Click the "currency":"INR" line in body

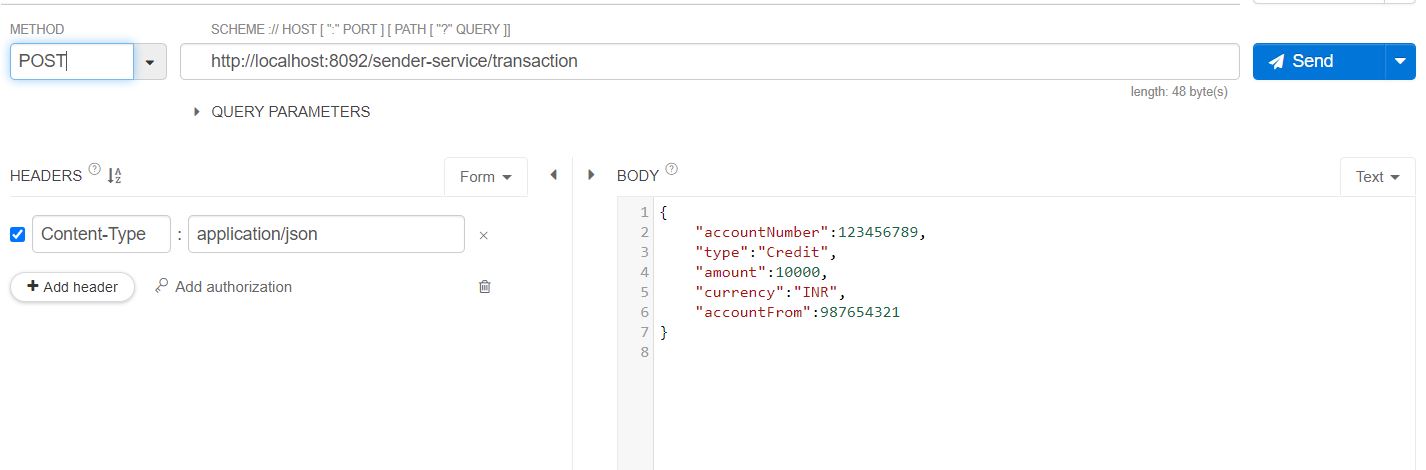pyautogui.click(x=770, y=292)
